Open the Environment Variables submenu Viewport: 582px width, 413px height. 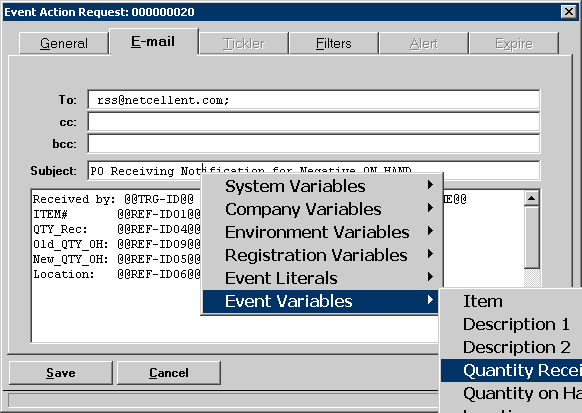(x=320, y=232)
